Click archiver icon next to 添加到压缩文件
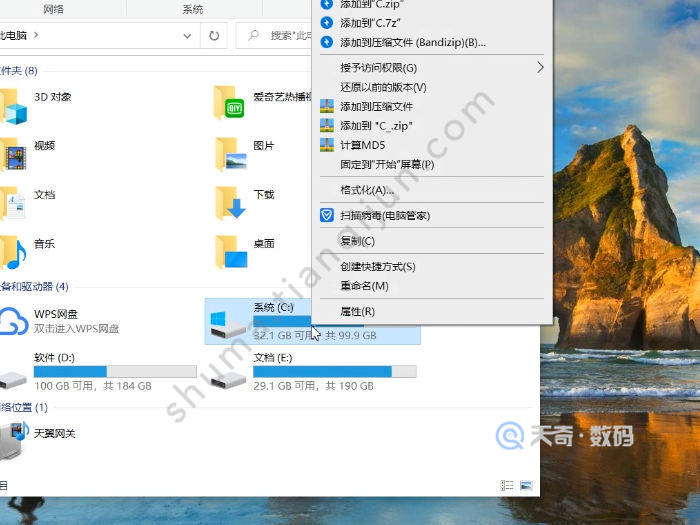The image size is (700, 525). [327, 106]
